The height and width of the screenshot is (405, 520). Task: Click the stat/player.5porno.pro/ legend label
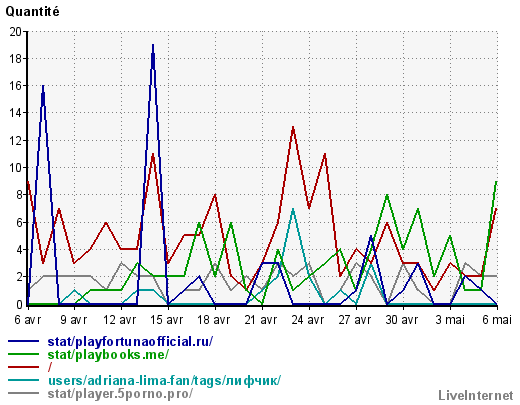(120, 393)
